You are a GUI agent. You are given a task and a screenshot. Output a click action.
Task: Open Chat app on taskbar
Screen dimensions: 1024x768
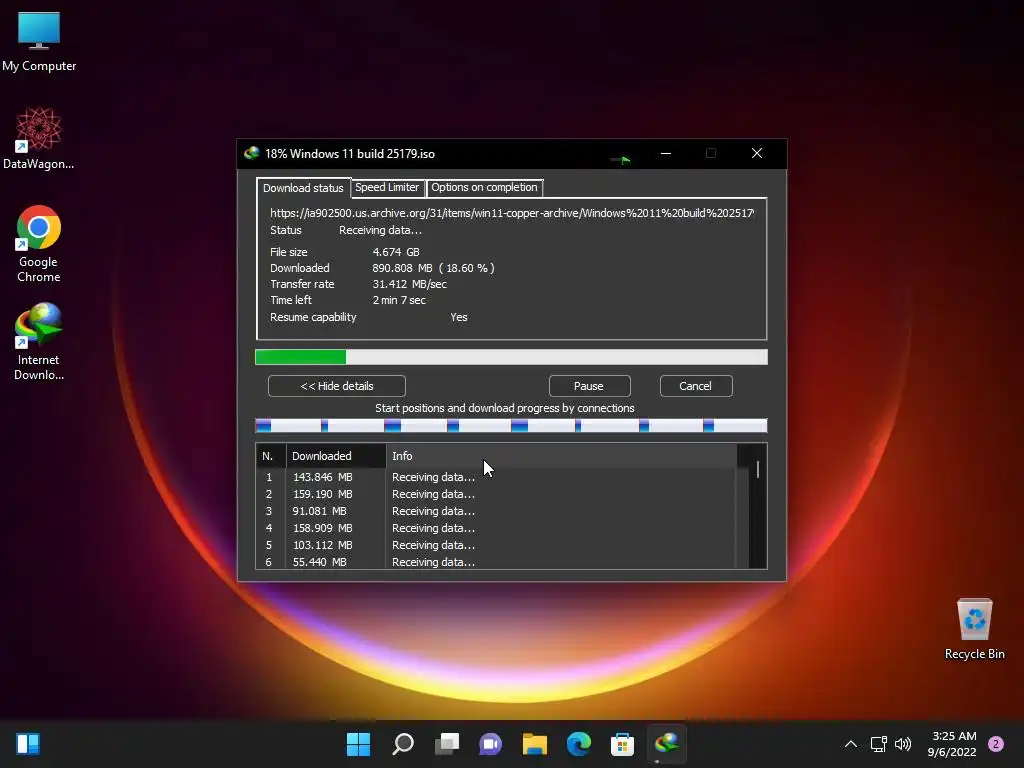click(x=490, y=744)
